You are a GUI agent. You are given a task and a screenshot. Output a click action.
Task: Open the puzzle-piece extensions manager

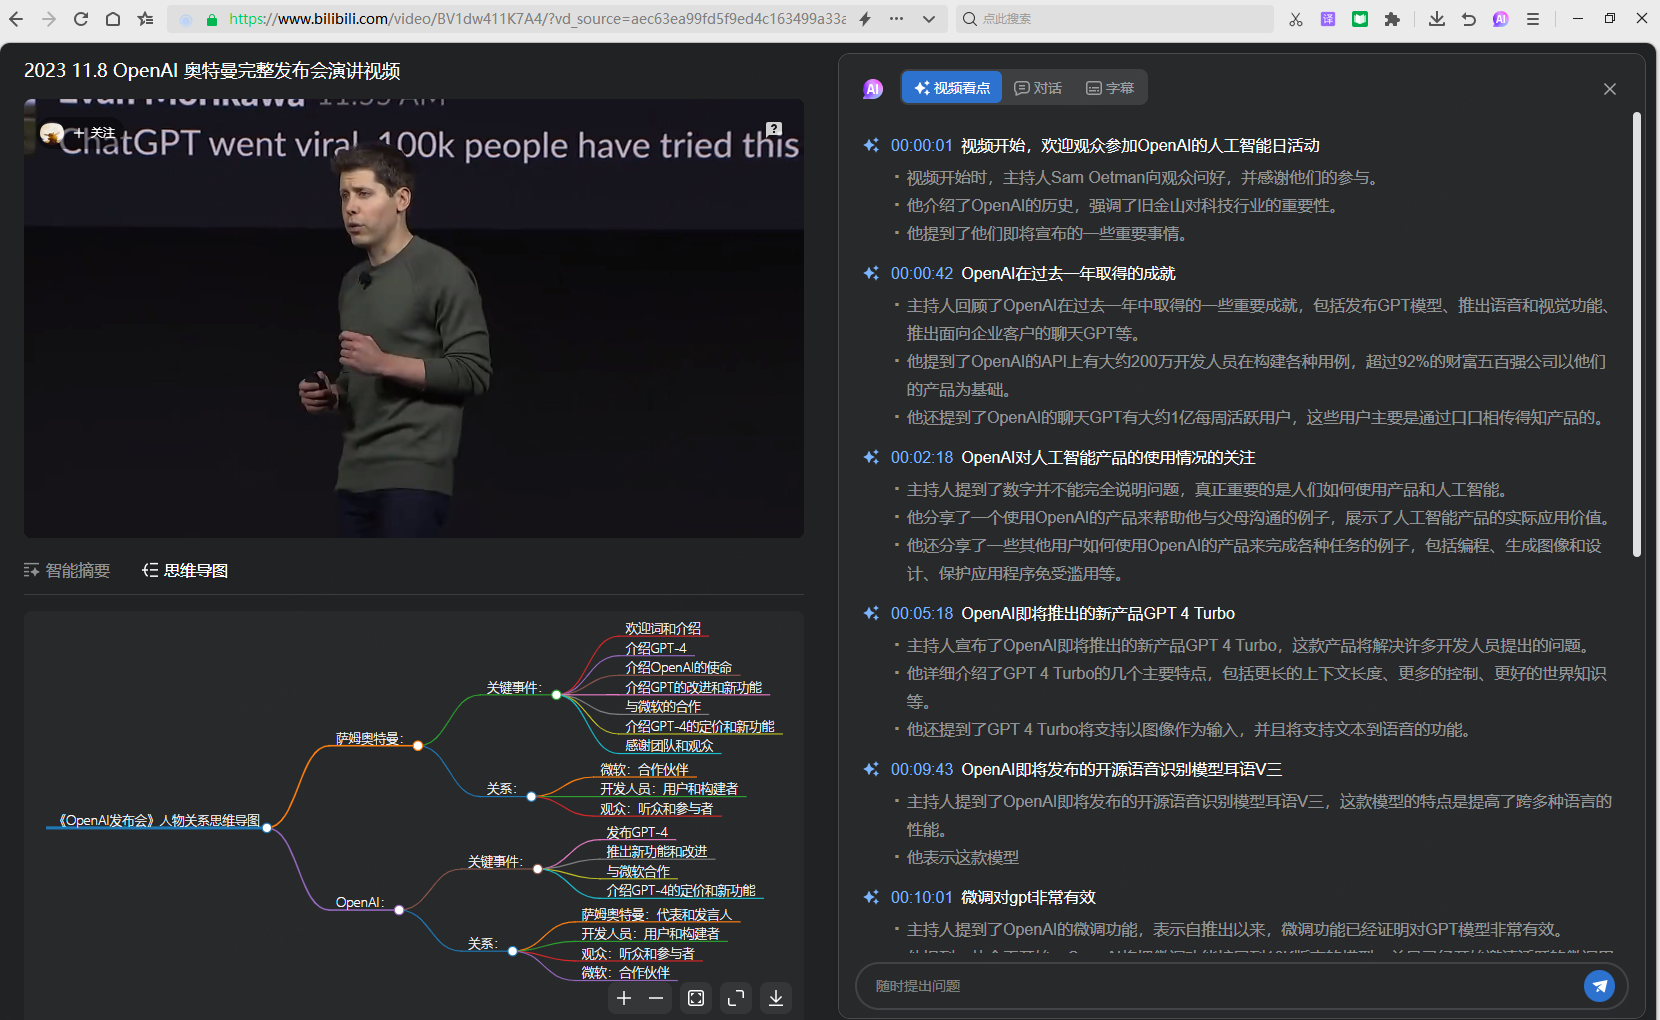1392,19
